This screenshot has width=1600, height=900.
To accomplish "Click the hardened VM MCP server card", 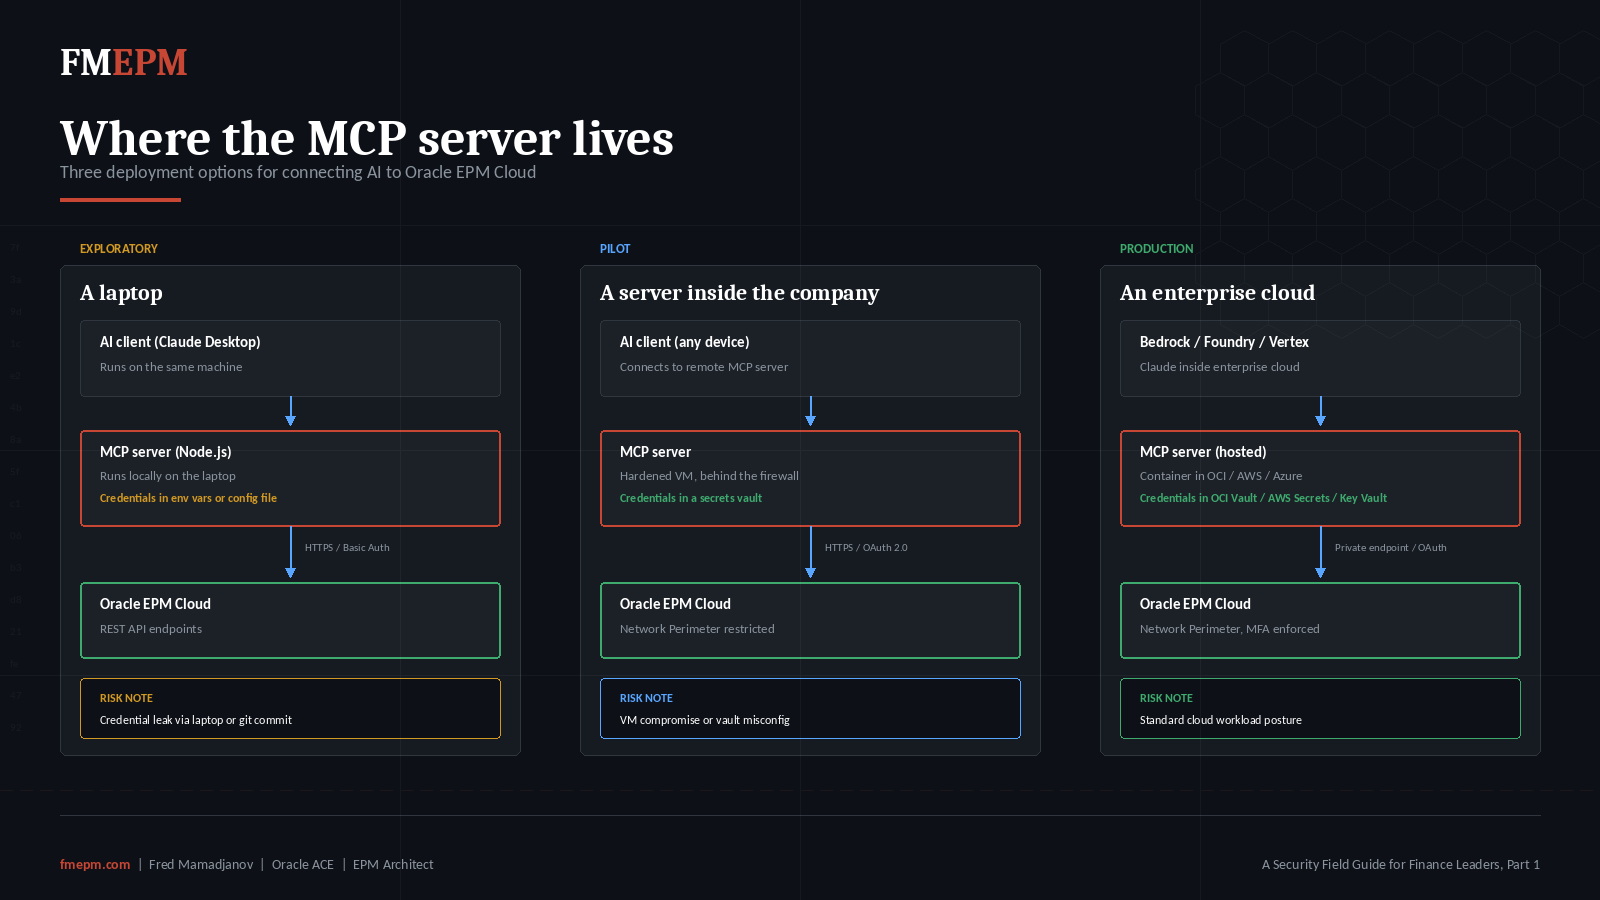I will tap(810, 478).
